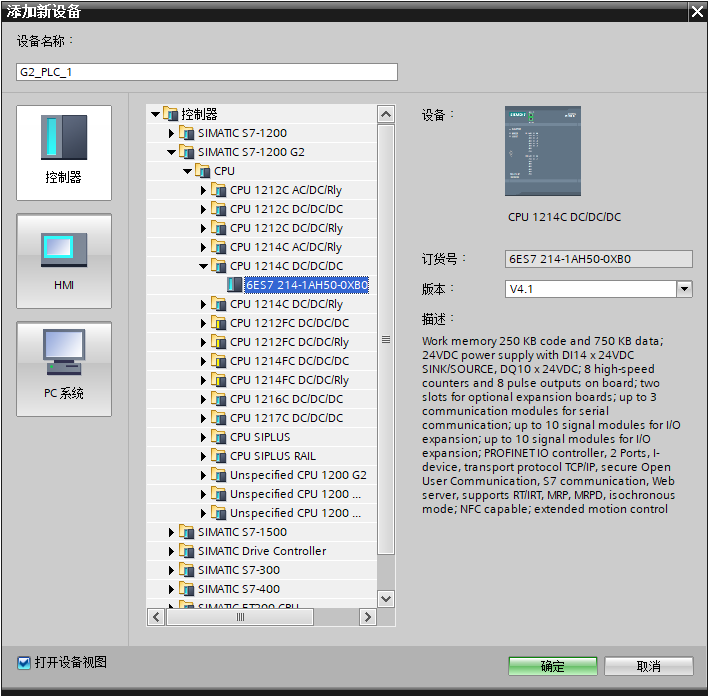Click the 控制器 root folder icon
This screenshot has height=697, width=709.
pyautogui.click(x=170, y=114)
